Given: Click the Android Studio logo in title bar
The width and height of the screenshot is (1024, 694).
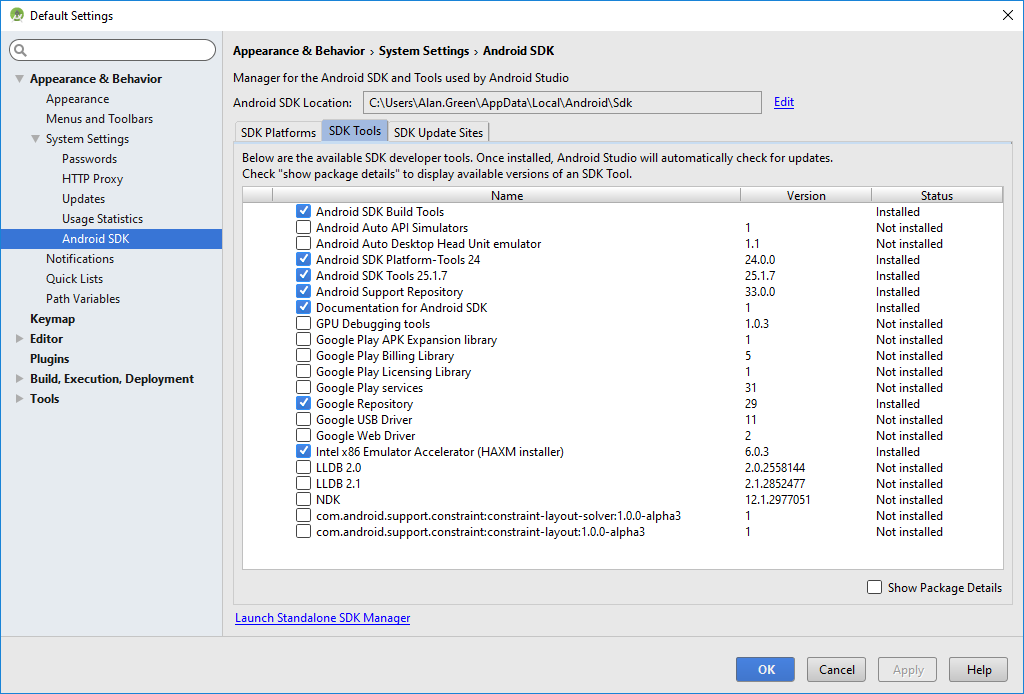Looking at the screenshot, I should [x=16, y=15].
